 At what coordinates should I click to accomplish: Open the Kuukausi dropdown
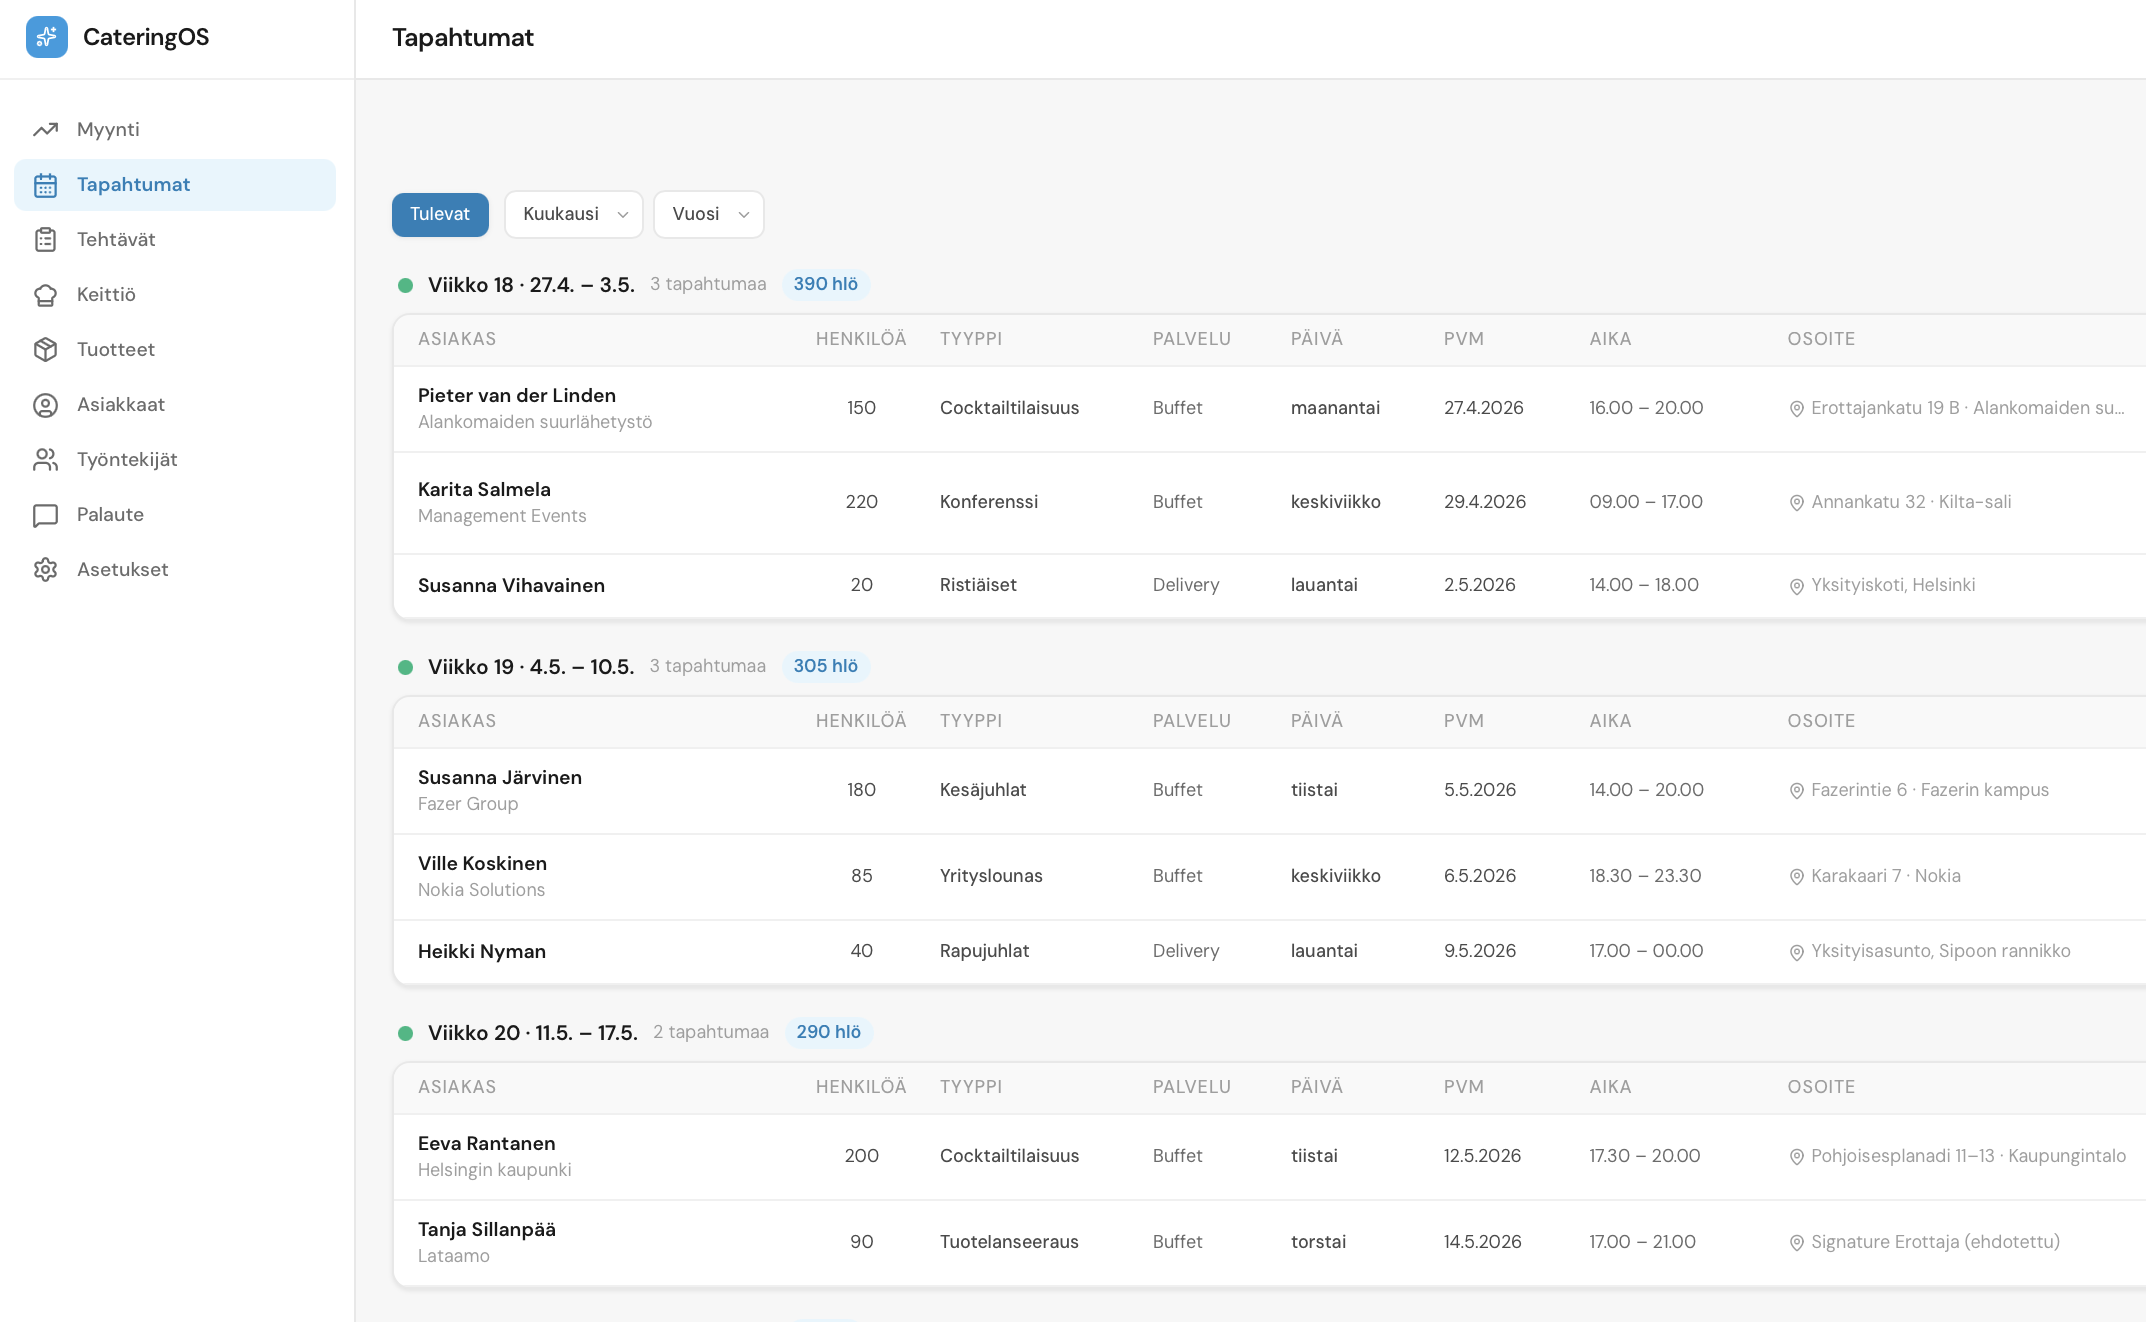[x=573, y=214]
